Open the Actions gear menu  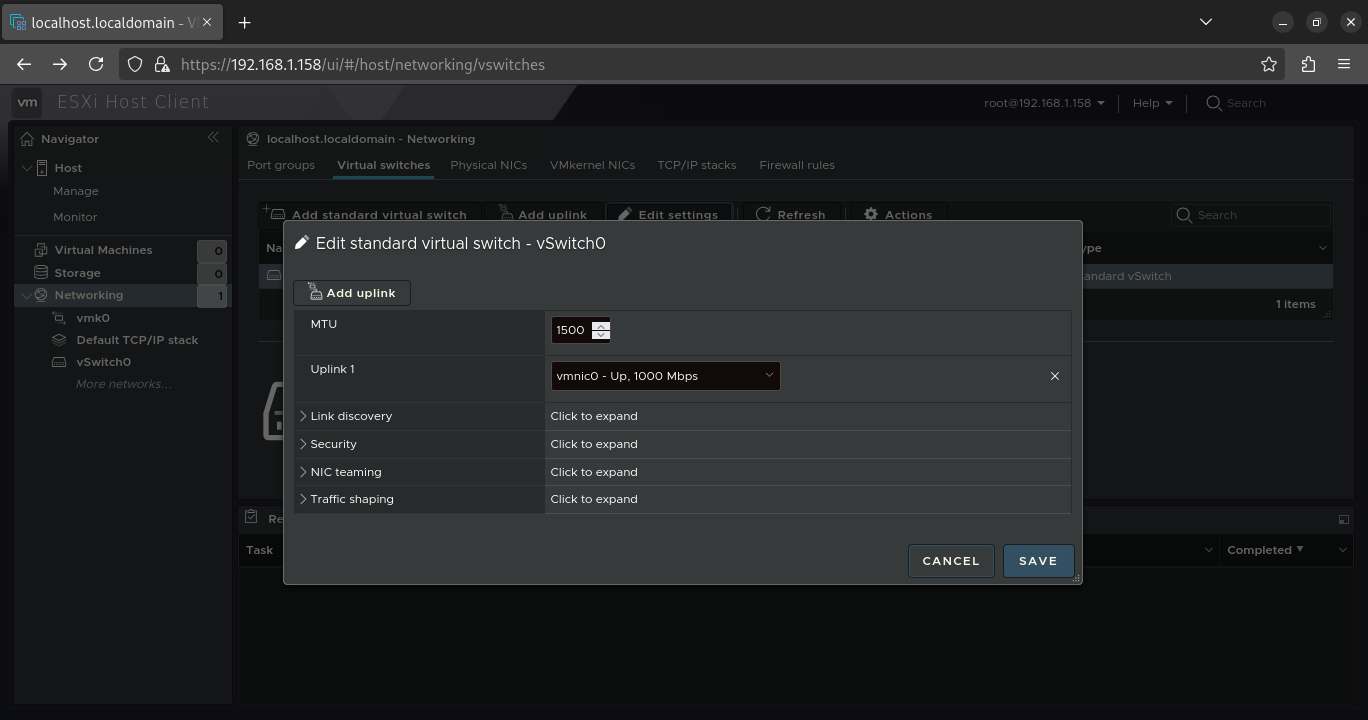[x=898, y=214]
